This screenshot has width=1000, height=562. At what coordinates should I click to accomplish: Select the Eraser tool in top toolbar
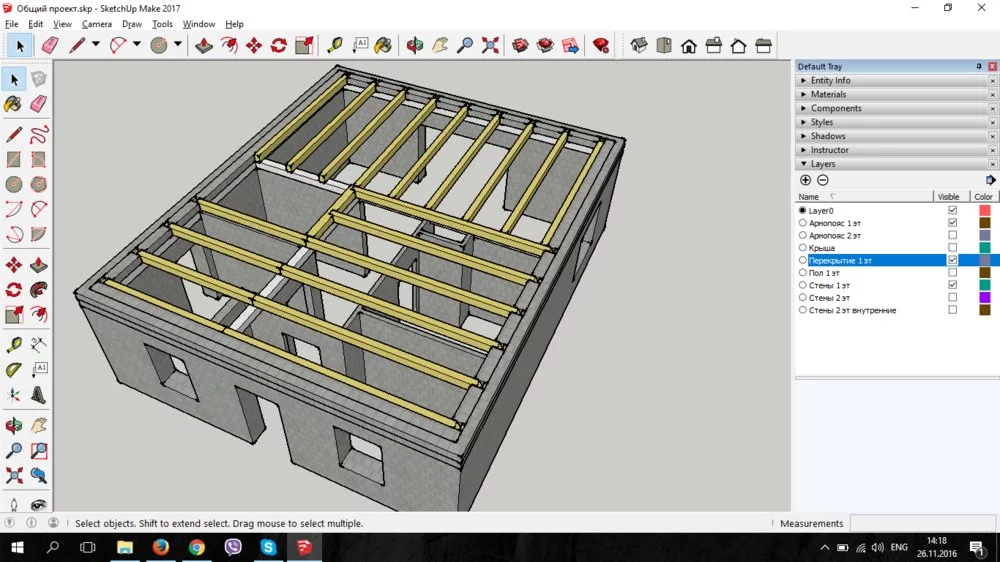click(49, 45)
